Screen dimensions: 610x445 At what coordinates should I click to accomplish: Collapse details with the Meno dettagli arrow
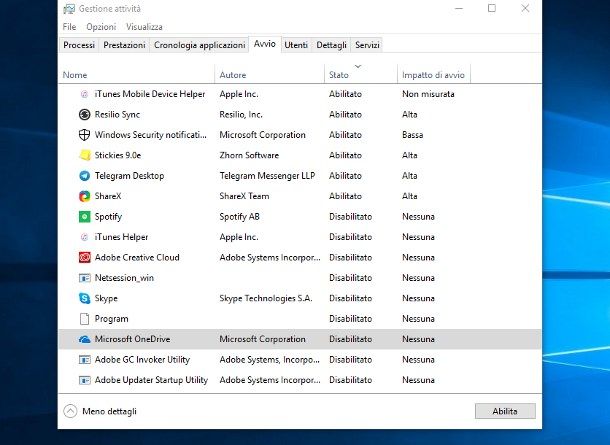tap(70, 411)
